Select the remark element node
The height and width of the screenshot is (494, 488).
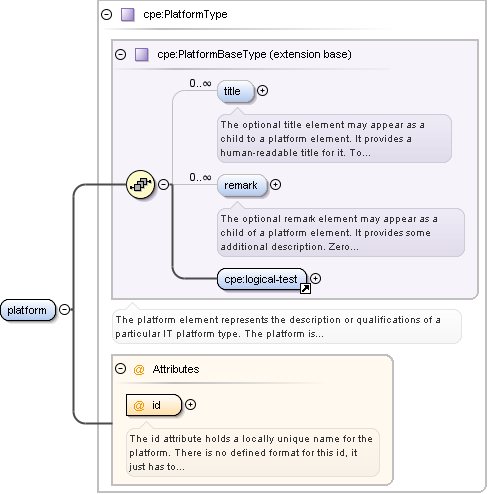(x=242, y=185)
